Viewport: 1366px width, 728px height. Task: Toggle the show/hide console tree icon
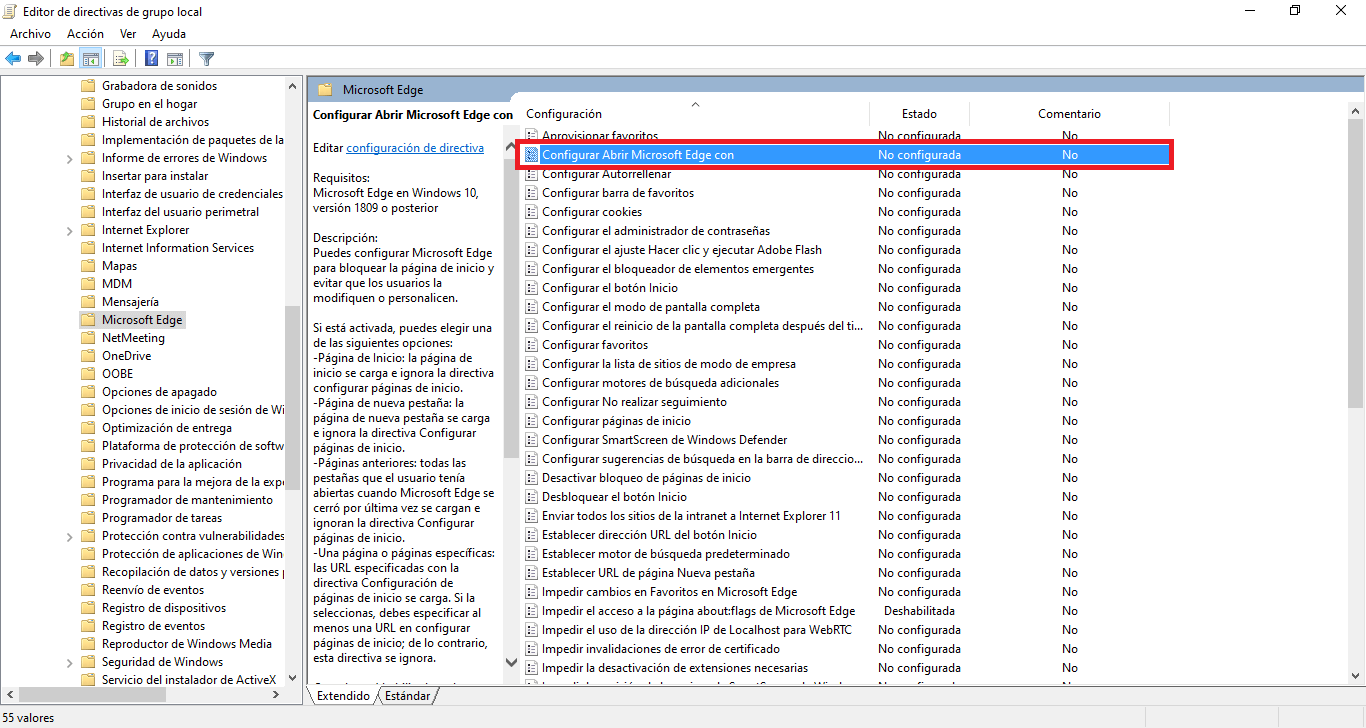click(91, 59)
